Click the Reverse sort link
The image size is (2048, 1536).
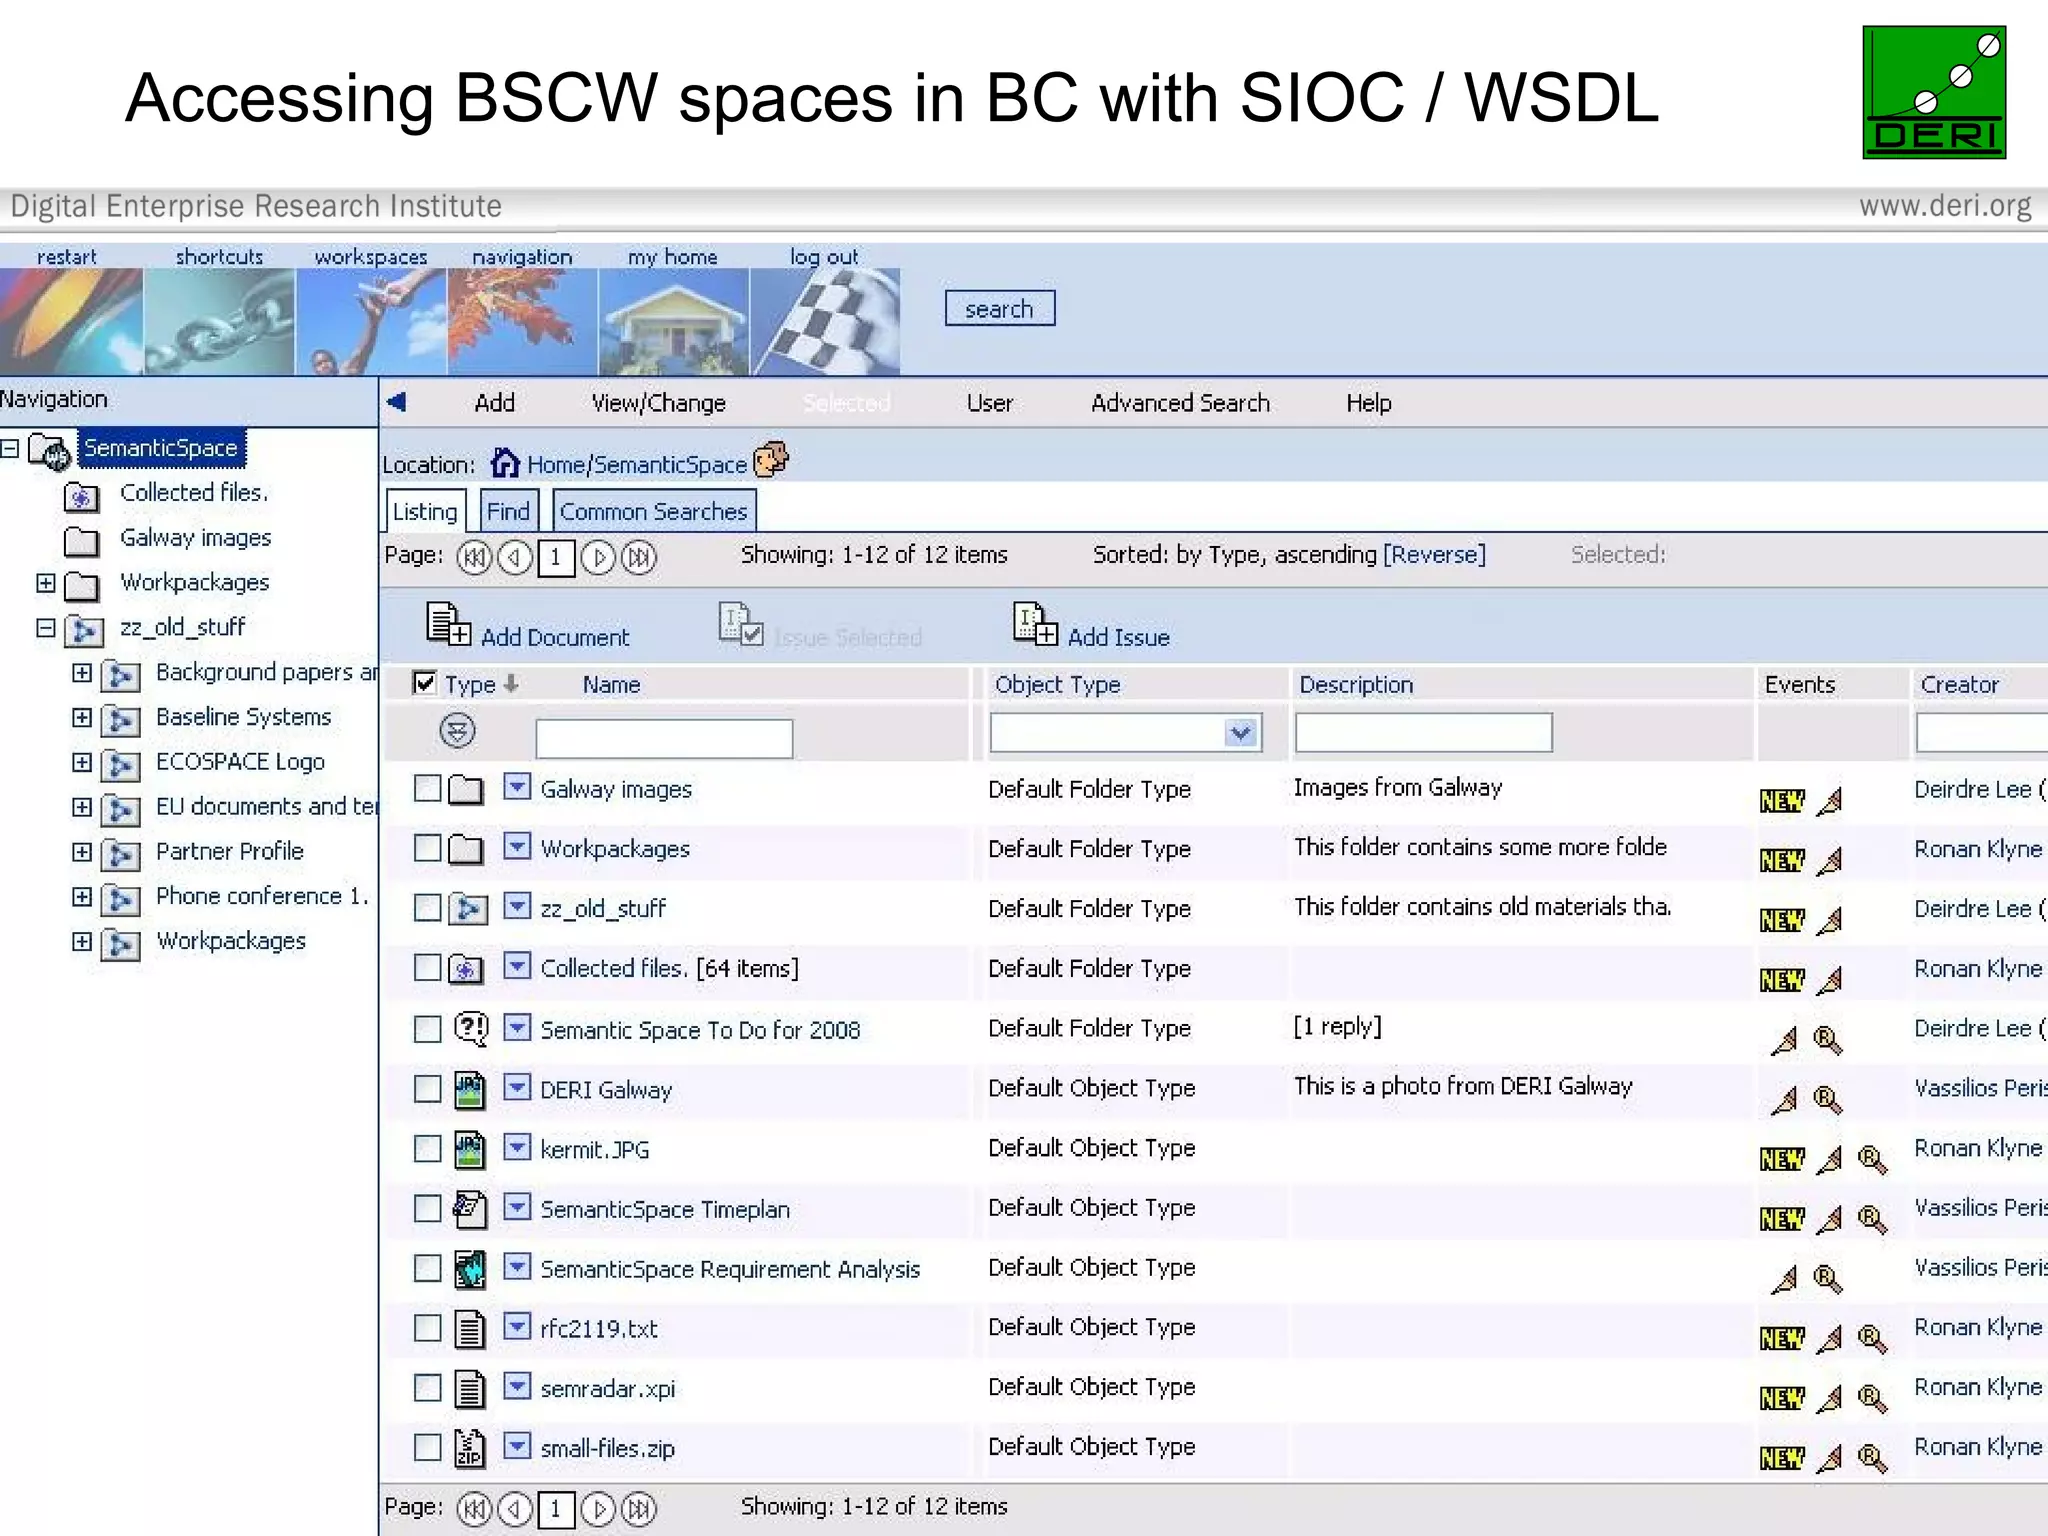coord(1434,554)
